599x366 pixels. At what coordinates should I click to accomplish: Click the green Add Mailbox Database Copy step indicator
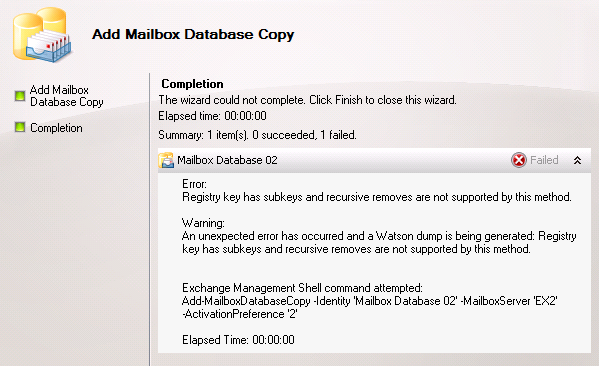tap(20, 96)
